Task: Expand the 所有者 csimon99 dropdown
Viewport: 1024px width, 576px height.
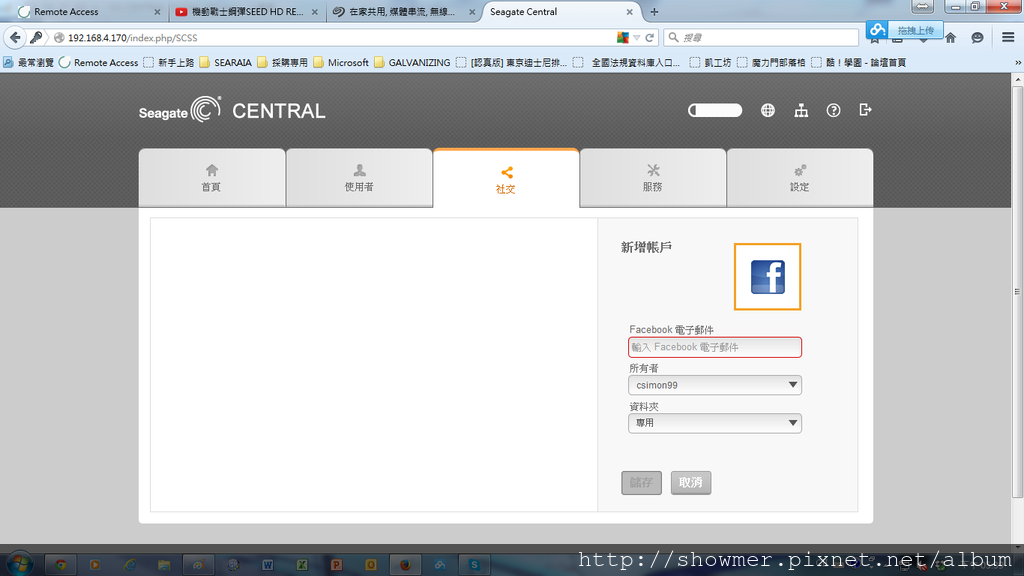Action: [x=715, y=385]
